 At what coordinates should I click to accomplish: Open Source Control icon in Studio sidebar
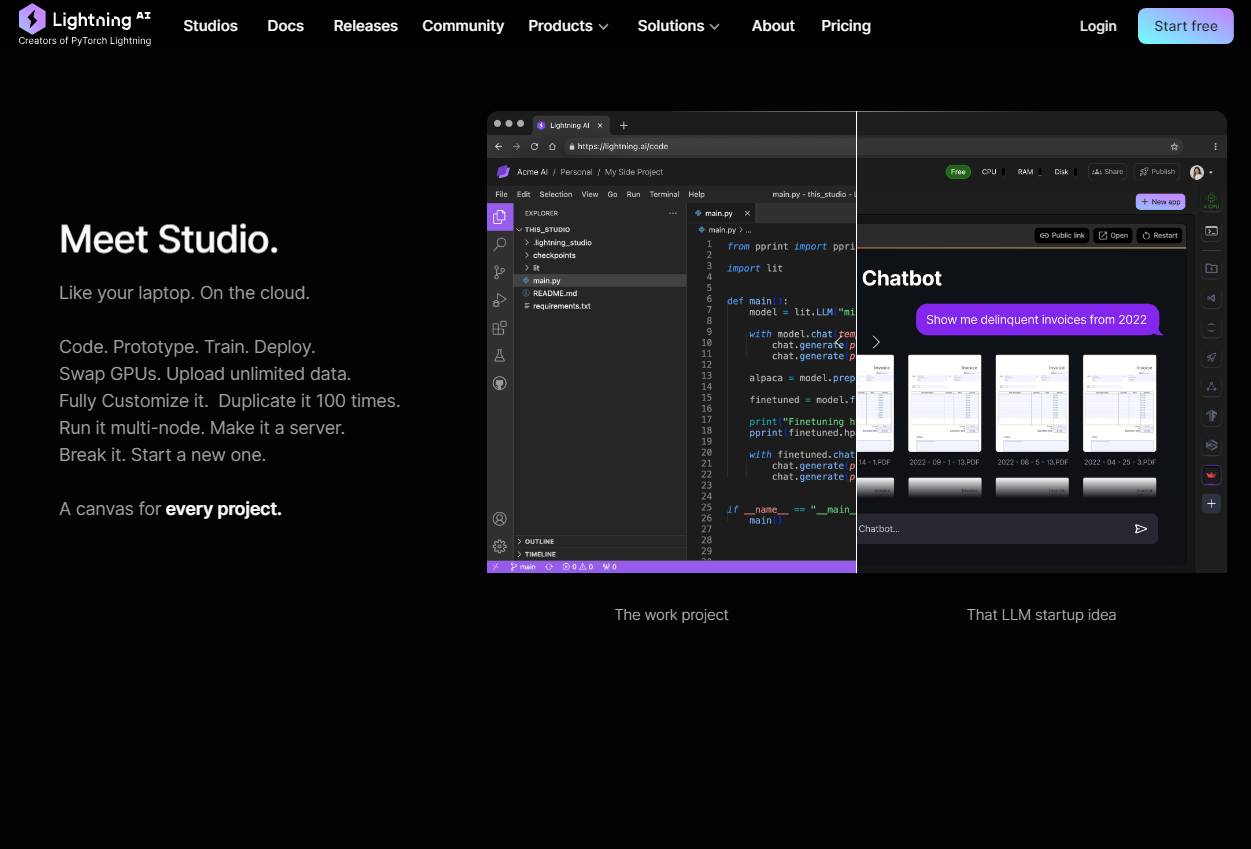coord(500,272)
